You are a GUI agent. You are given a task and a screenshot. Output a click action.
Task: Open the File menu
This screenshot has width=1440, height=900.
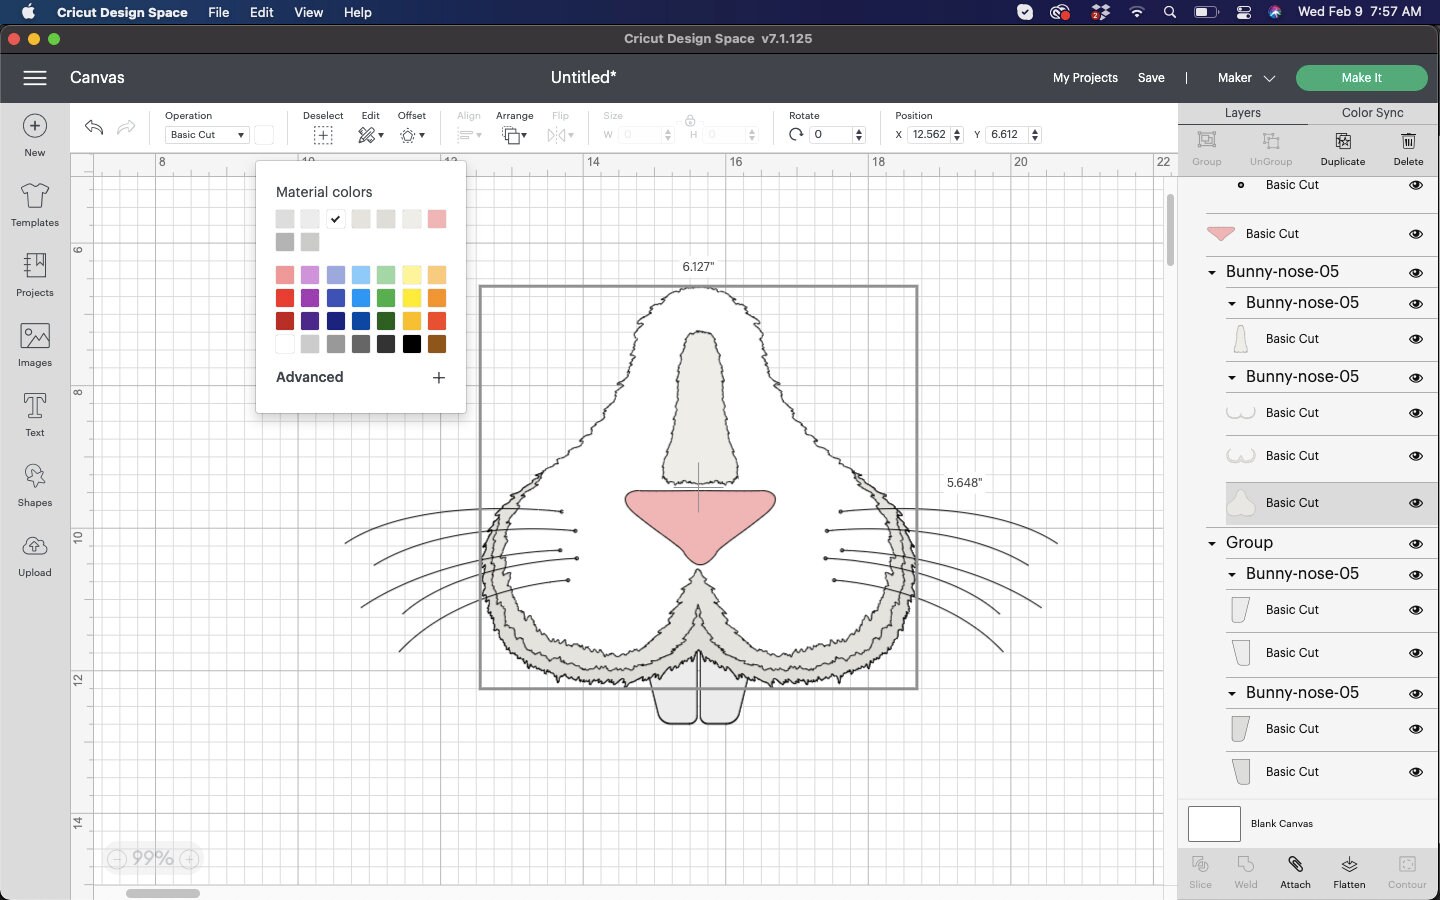[218, 12]
